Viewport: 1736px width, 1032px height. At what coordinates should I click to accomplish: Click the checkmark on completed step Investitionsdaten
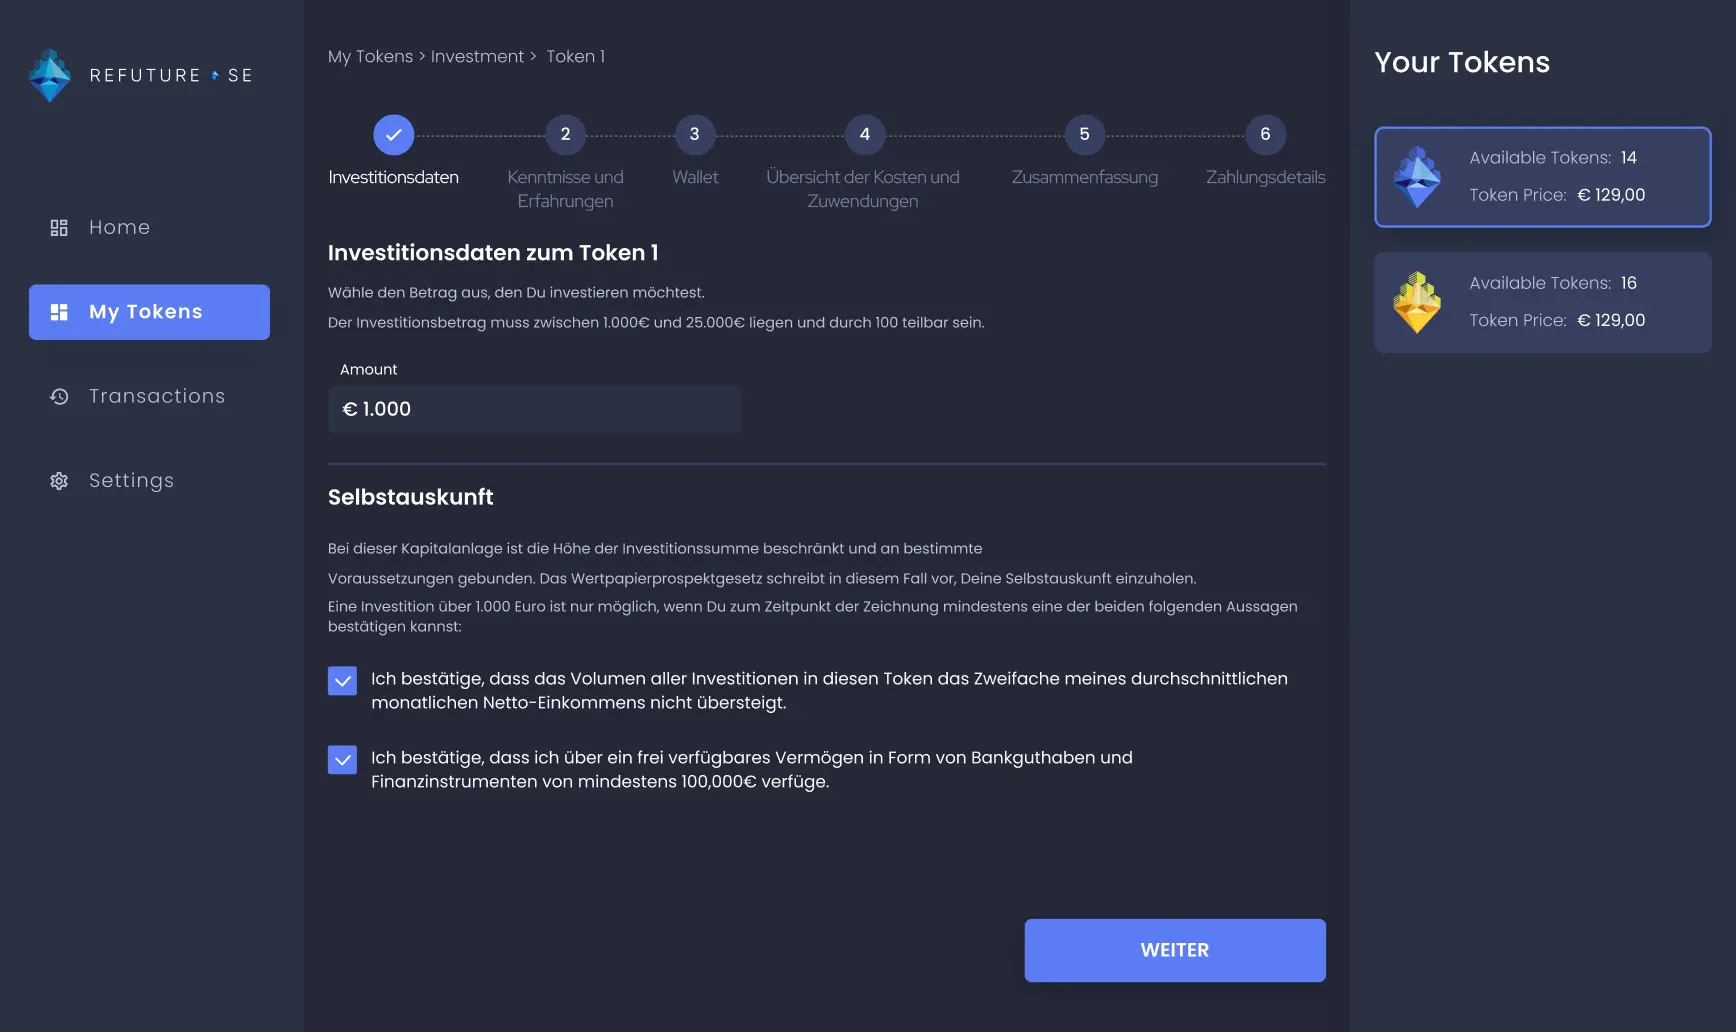coord(393,134)
